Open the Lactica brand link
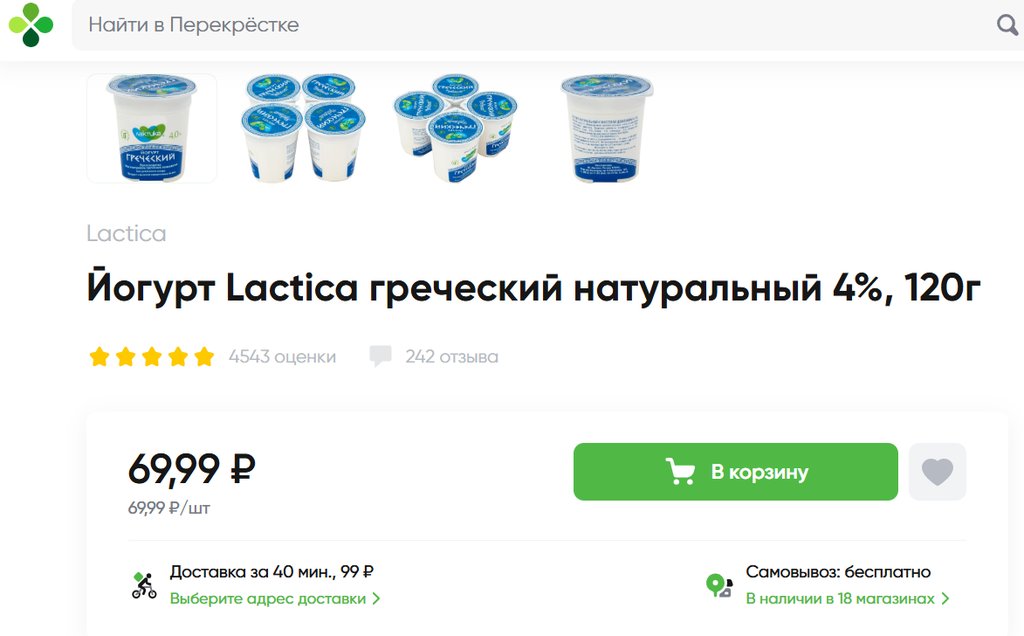This screenshot has height=636, width=1024. pos(126,233)
